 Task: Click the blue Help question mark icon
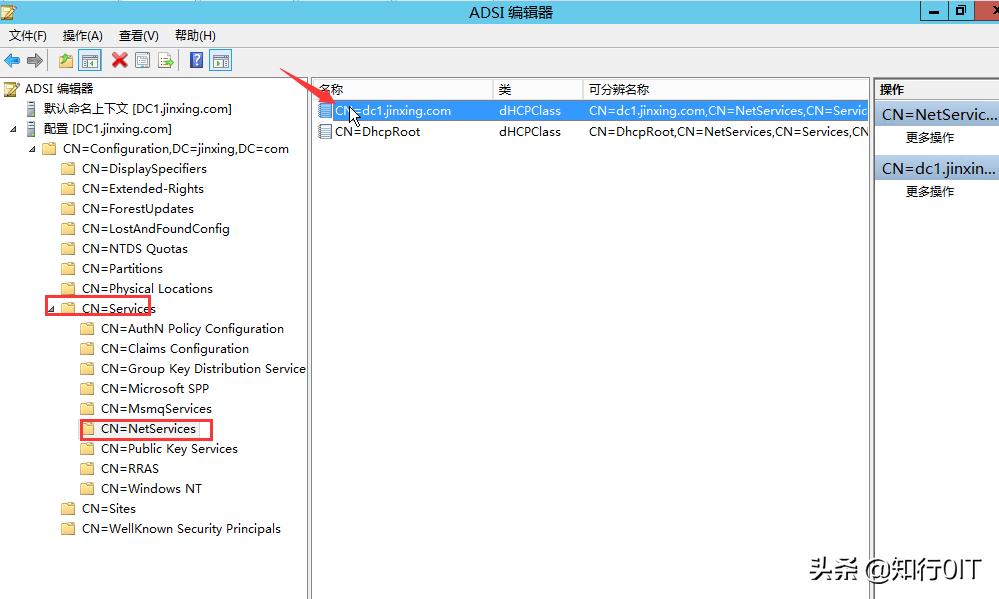[x=197, y=61]
